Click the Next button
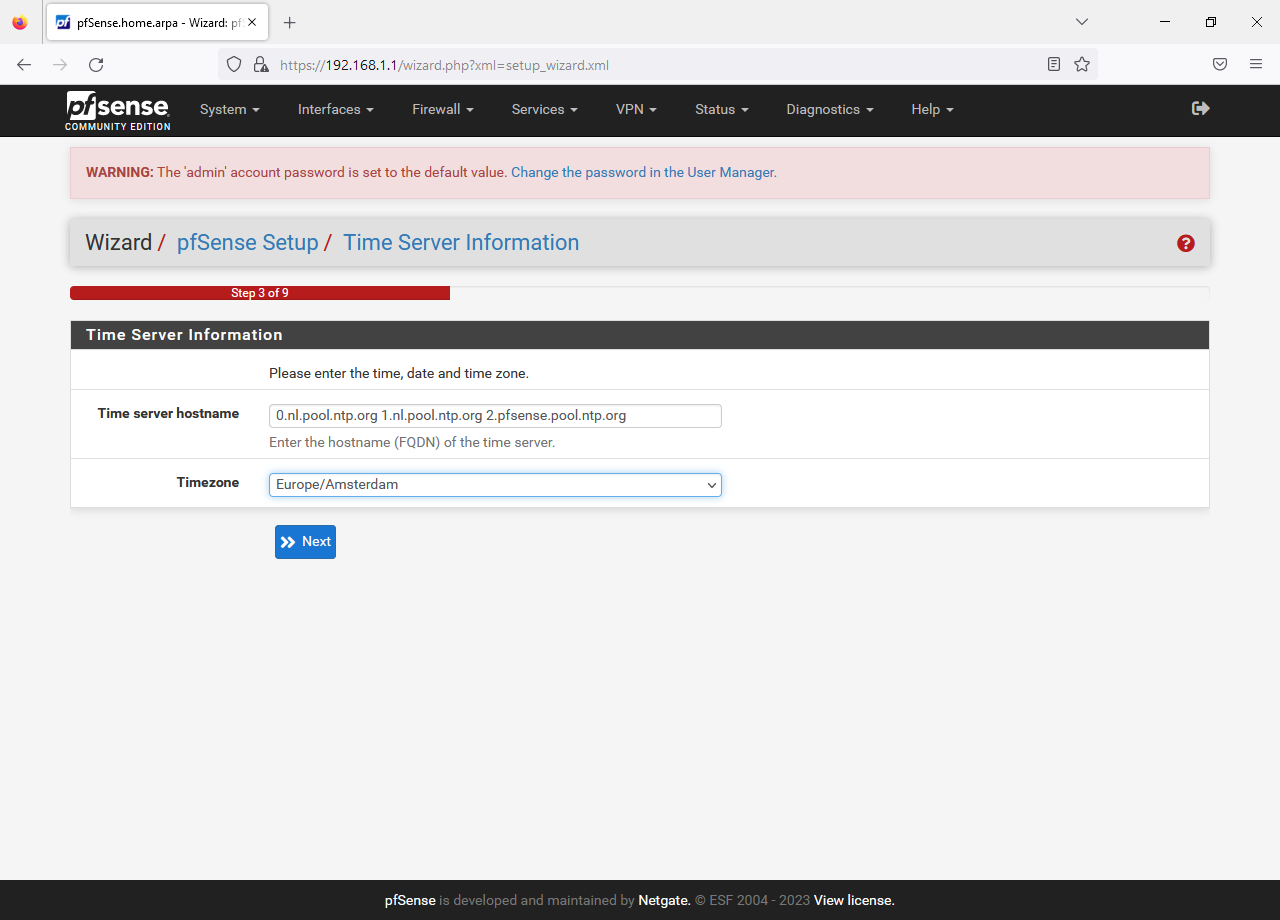The image size is (1280, 920). click(x=305, y=542)
